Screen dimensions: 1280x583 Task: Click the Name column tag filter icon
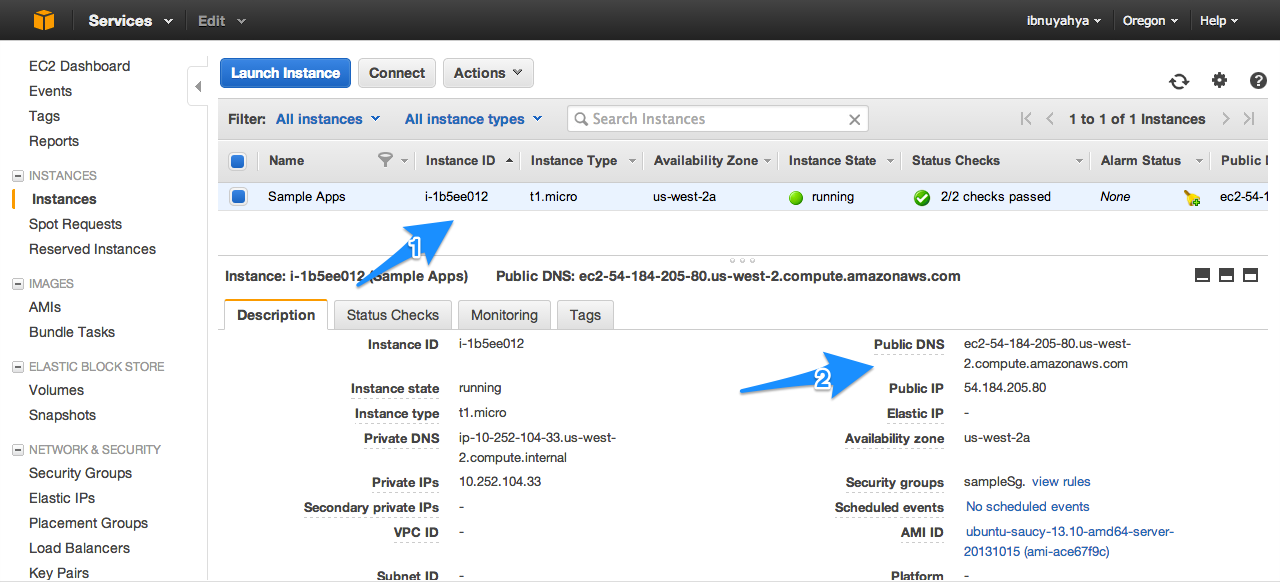tap(386, 160)
